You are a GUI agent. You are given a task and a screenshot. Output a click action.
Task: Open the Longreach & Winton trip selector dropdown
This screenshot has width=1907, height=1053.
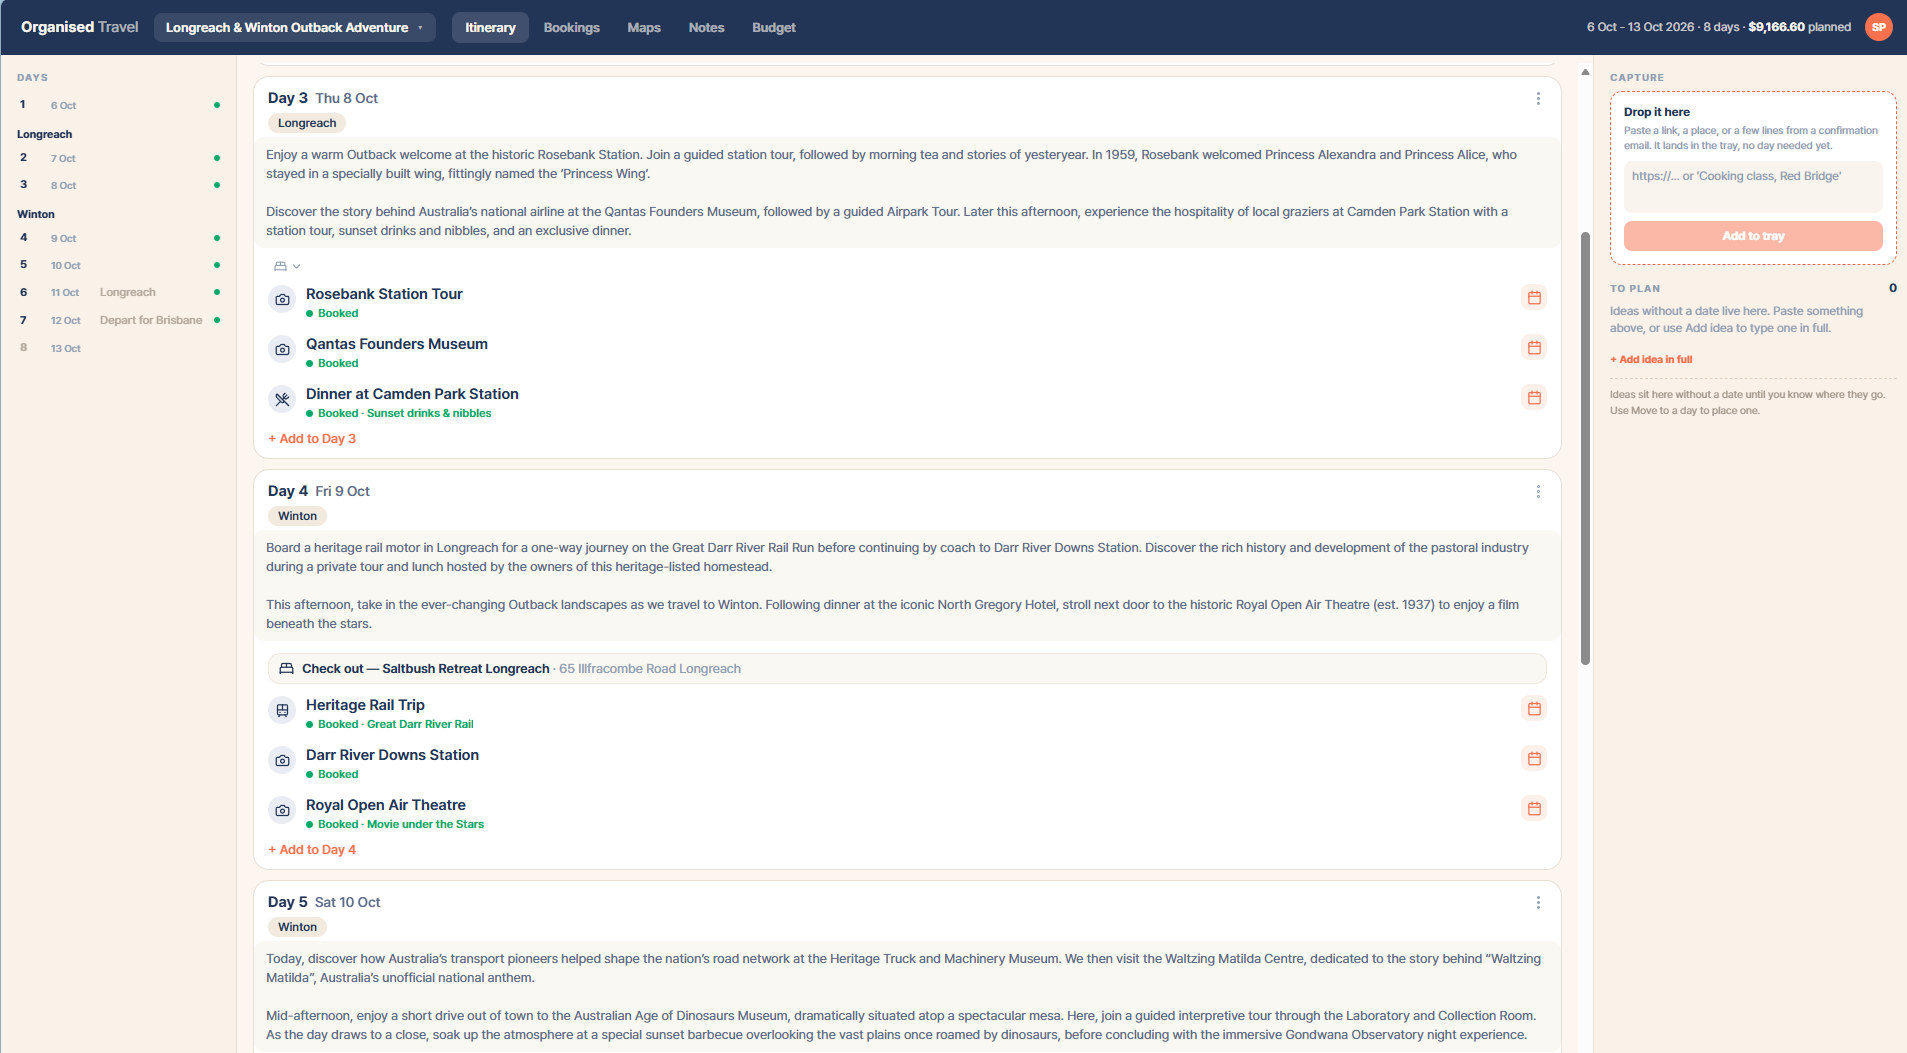294,27
